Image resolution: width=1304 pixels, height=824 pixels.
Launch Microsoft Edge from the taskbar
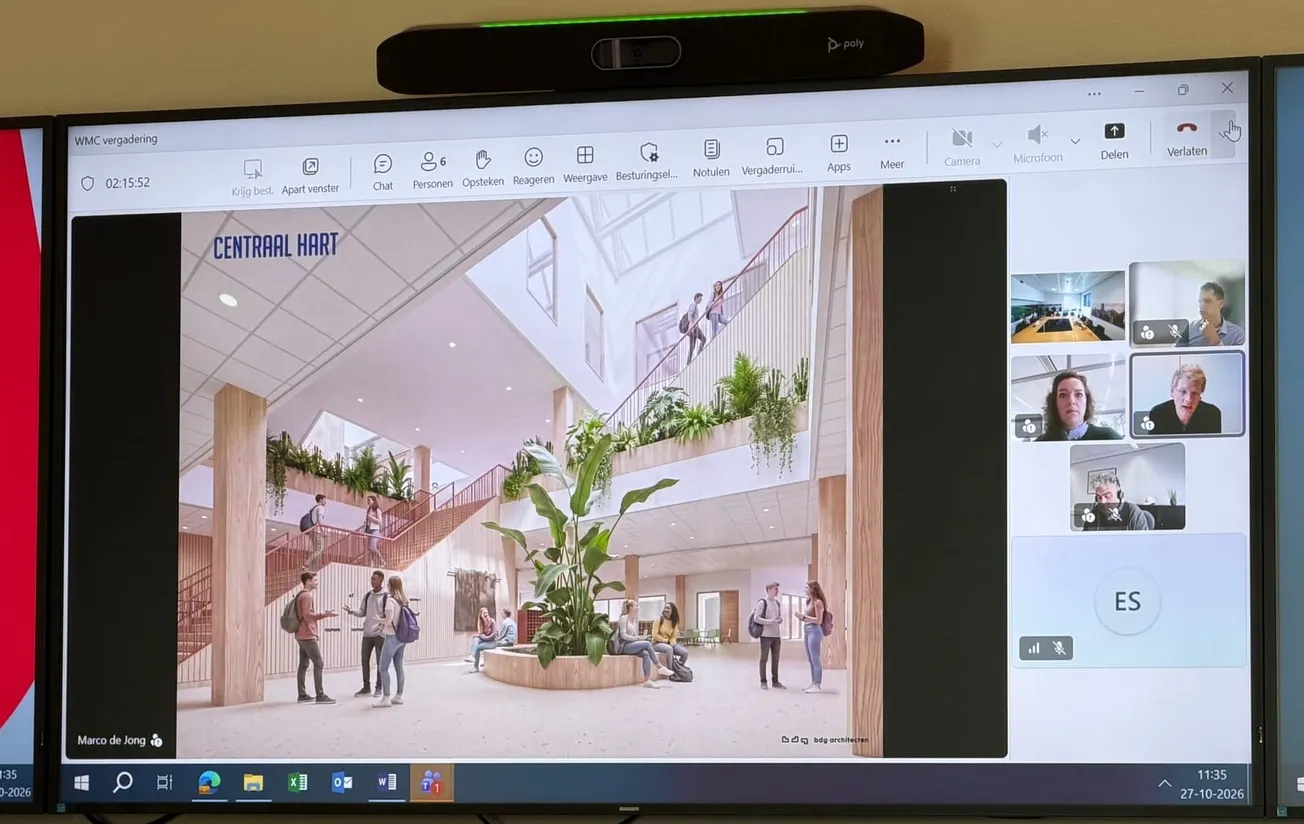pyautogui.click(x=209, y=783)
